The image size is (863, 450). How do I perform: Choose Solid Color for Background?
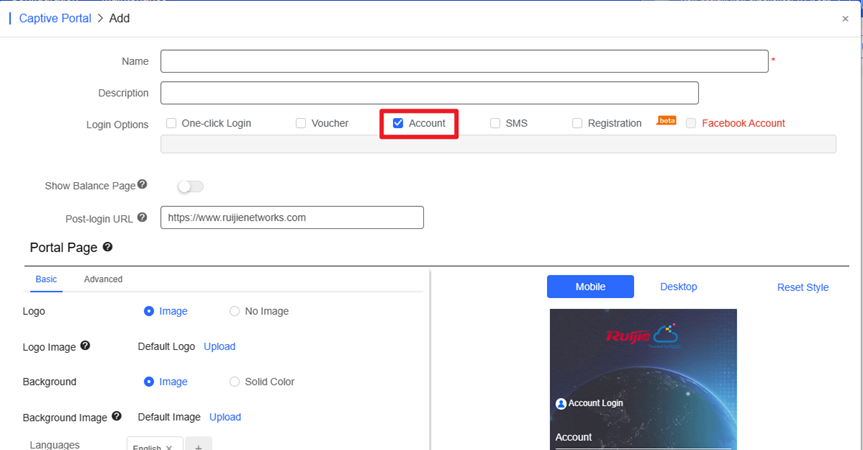[x=235, y=381]
